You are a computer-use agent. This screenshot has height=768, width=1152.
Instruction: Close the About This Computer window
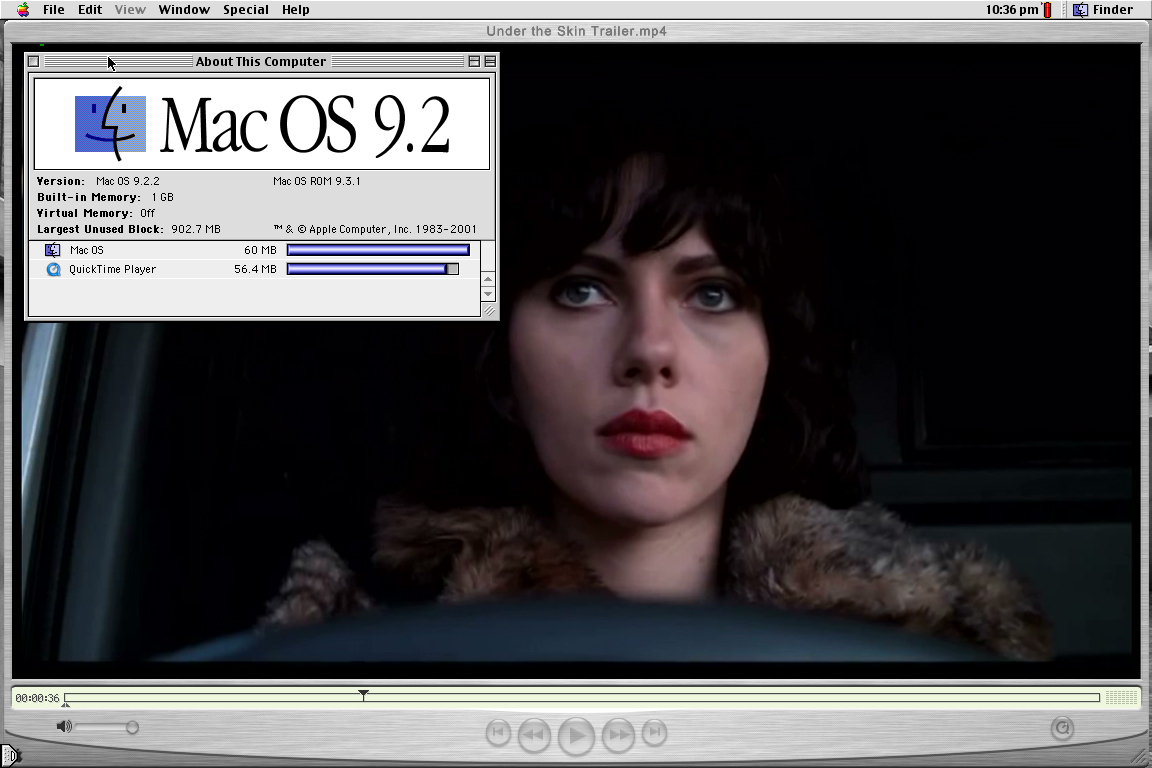[x=34, y=62]
